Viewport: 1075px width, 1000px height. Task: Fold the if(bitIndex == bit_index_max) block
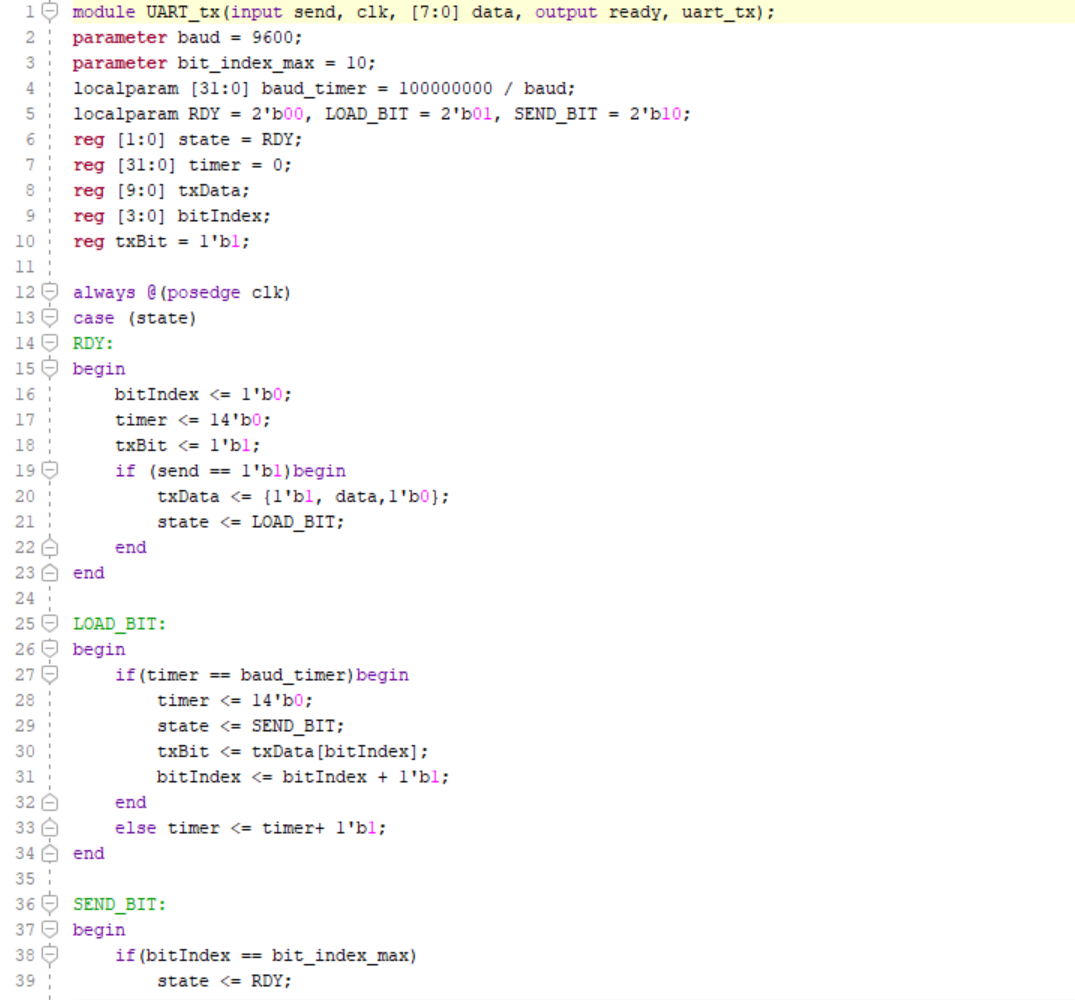click(50, 955)
